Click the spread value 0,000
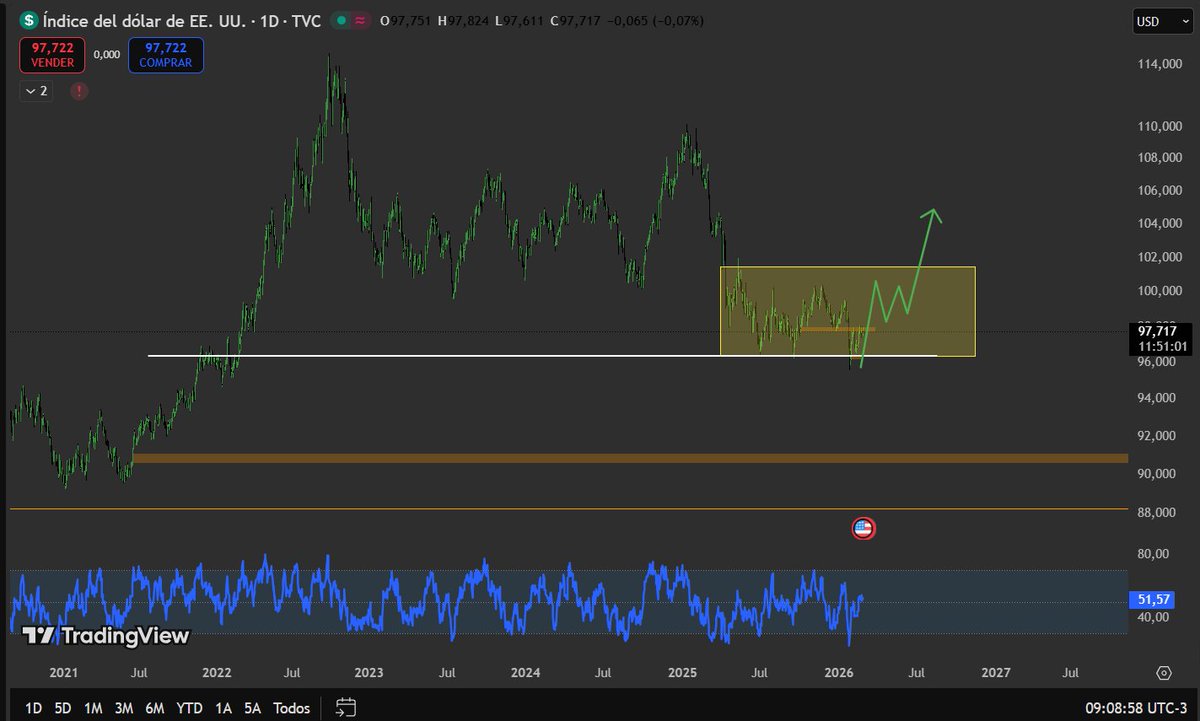1200x721 pixels. coord(107,55)
